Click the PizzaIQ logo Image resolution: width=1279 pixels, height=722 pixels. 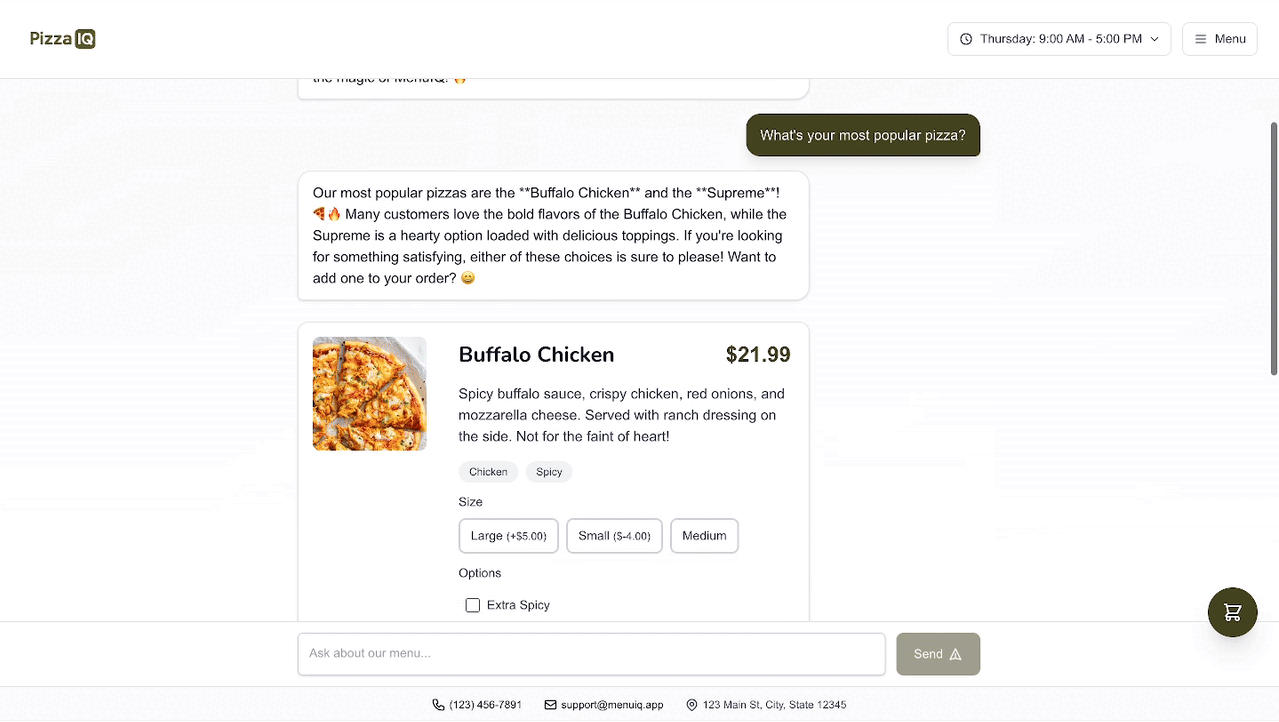pyautogui.click(x=61, y=38)
